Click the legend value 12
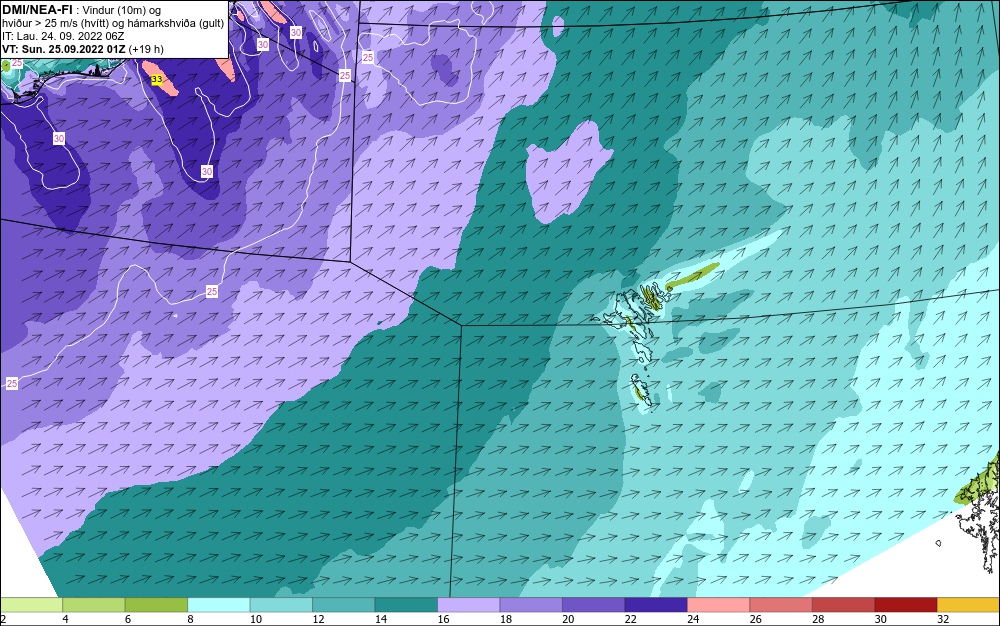The width and height of the screenshot is (1000, 626). tap(318, 619)
